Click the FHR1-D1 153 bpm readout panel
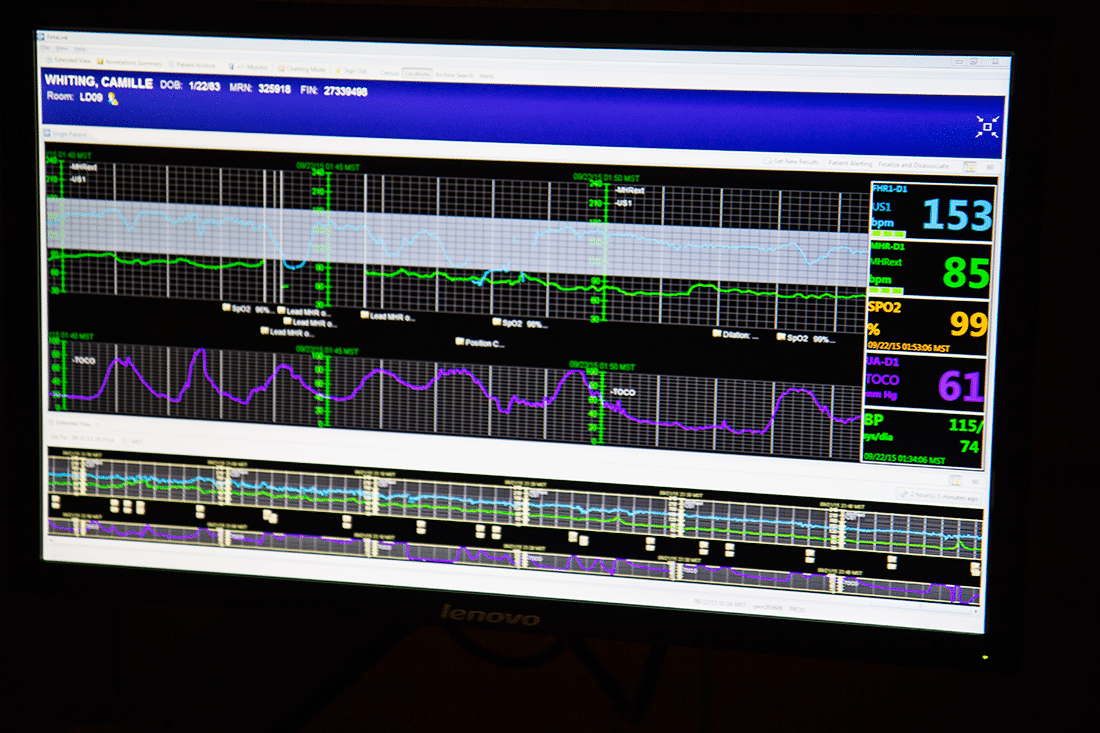This screenshot has width=1100, height=733. coord(930,213)
